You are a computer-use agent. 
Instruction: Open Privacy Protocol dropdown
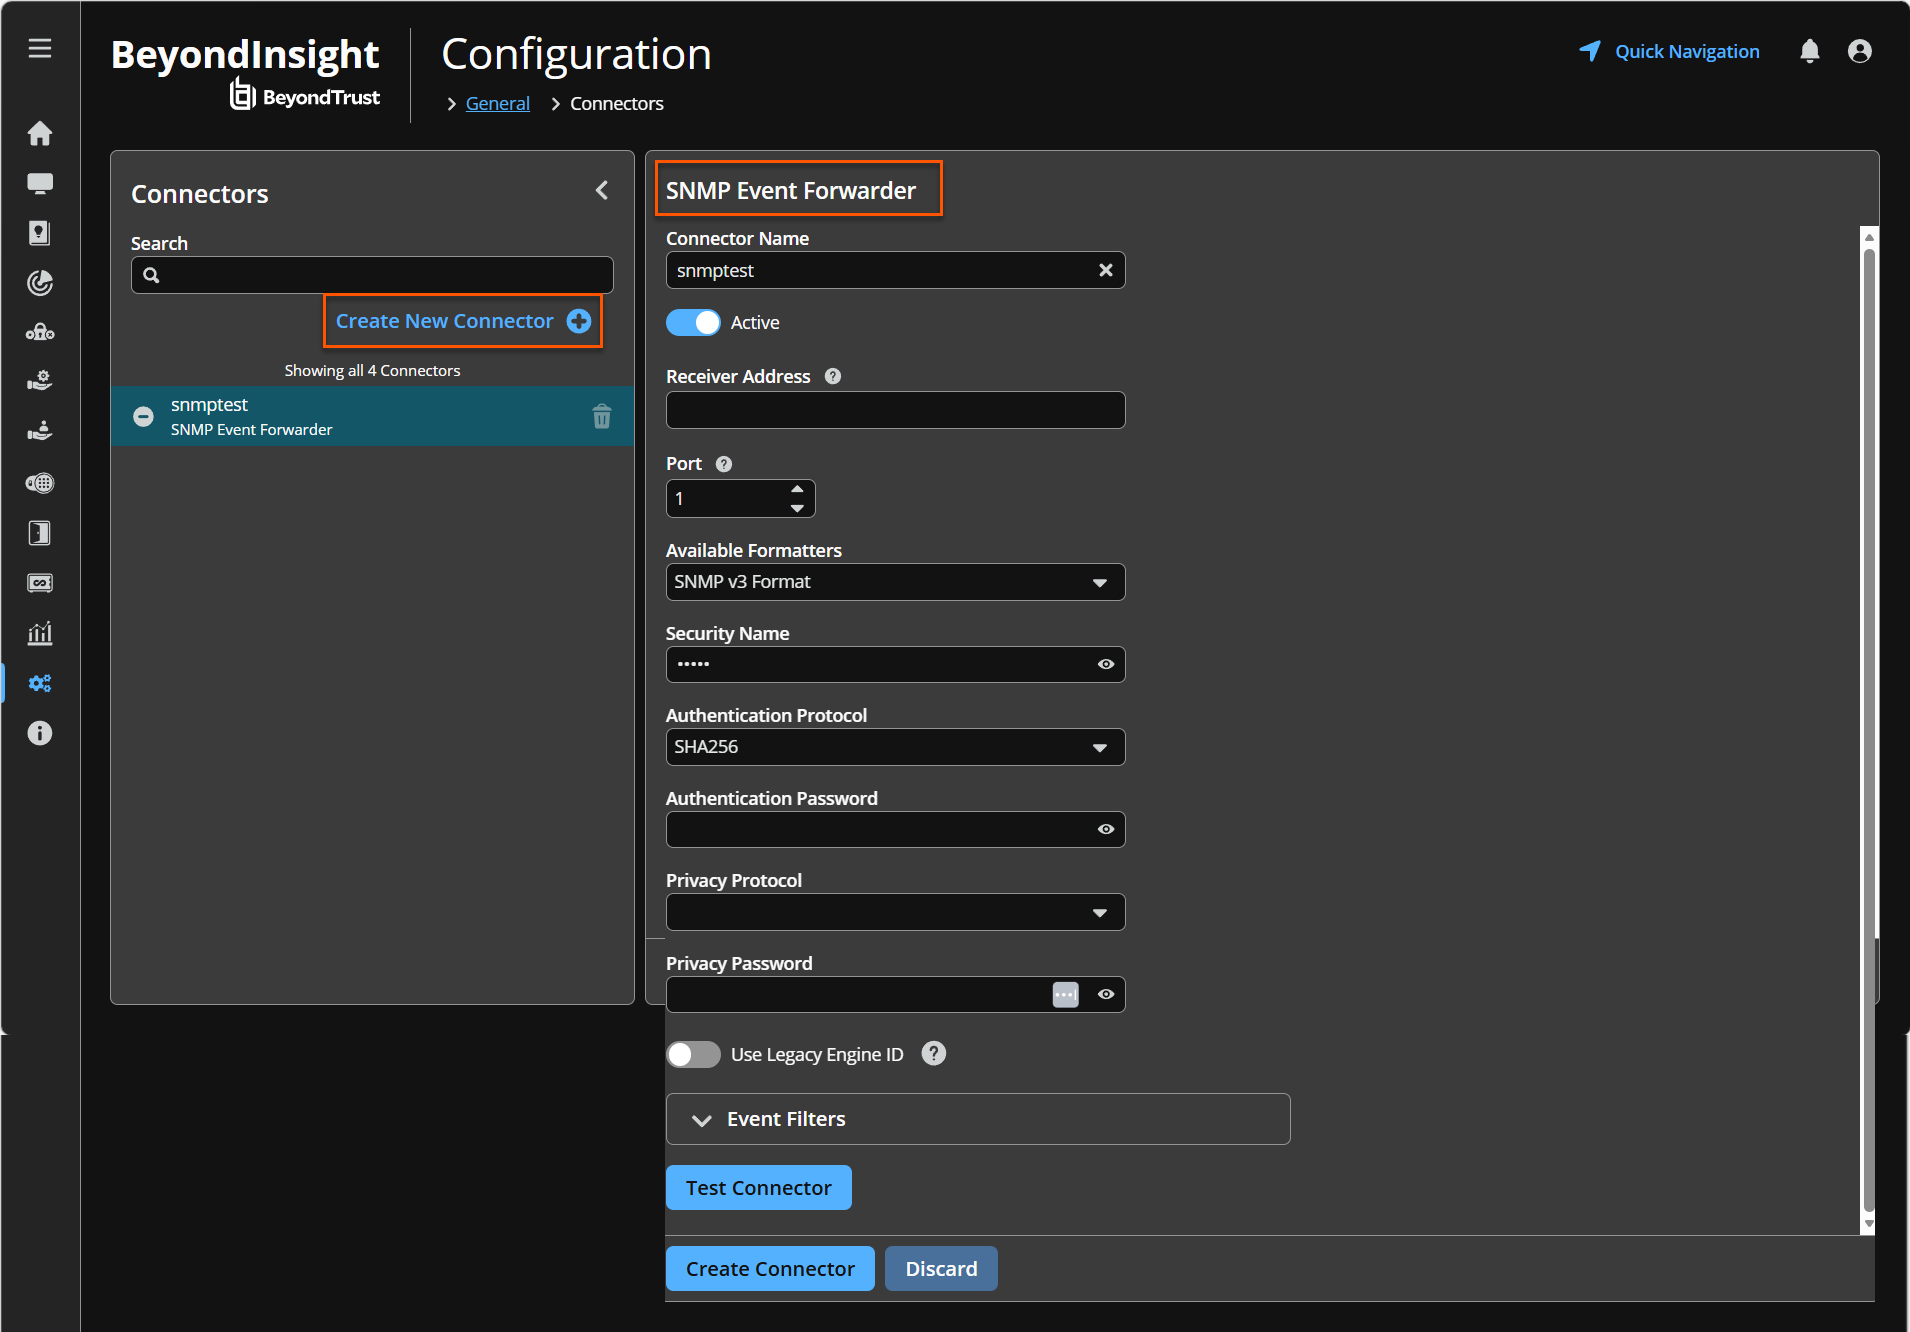point(895,912)
